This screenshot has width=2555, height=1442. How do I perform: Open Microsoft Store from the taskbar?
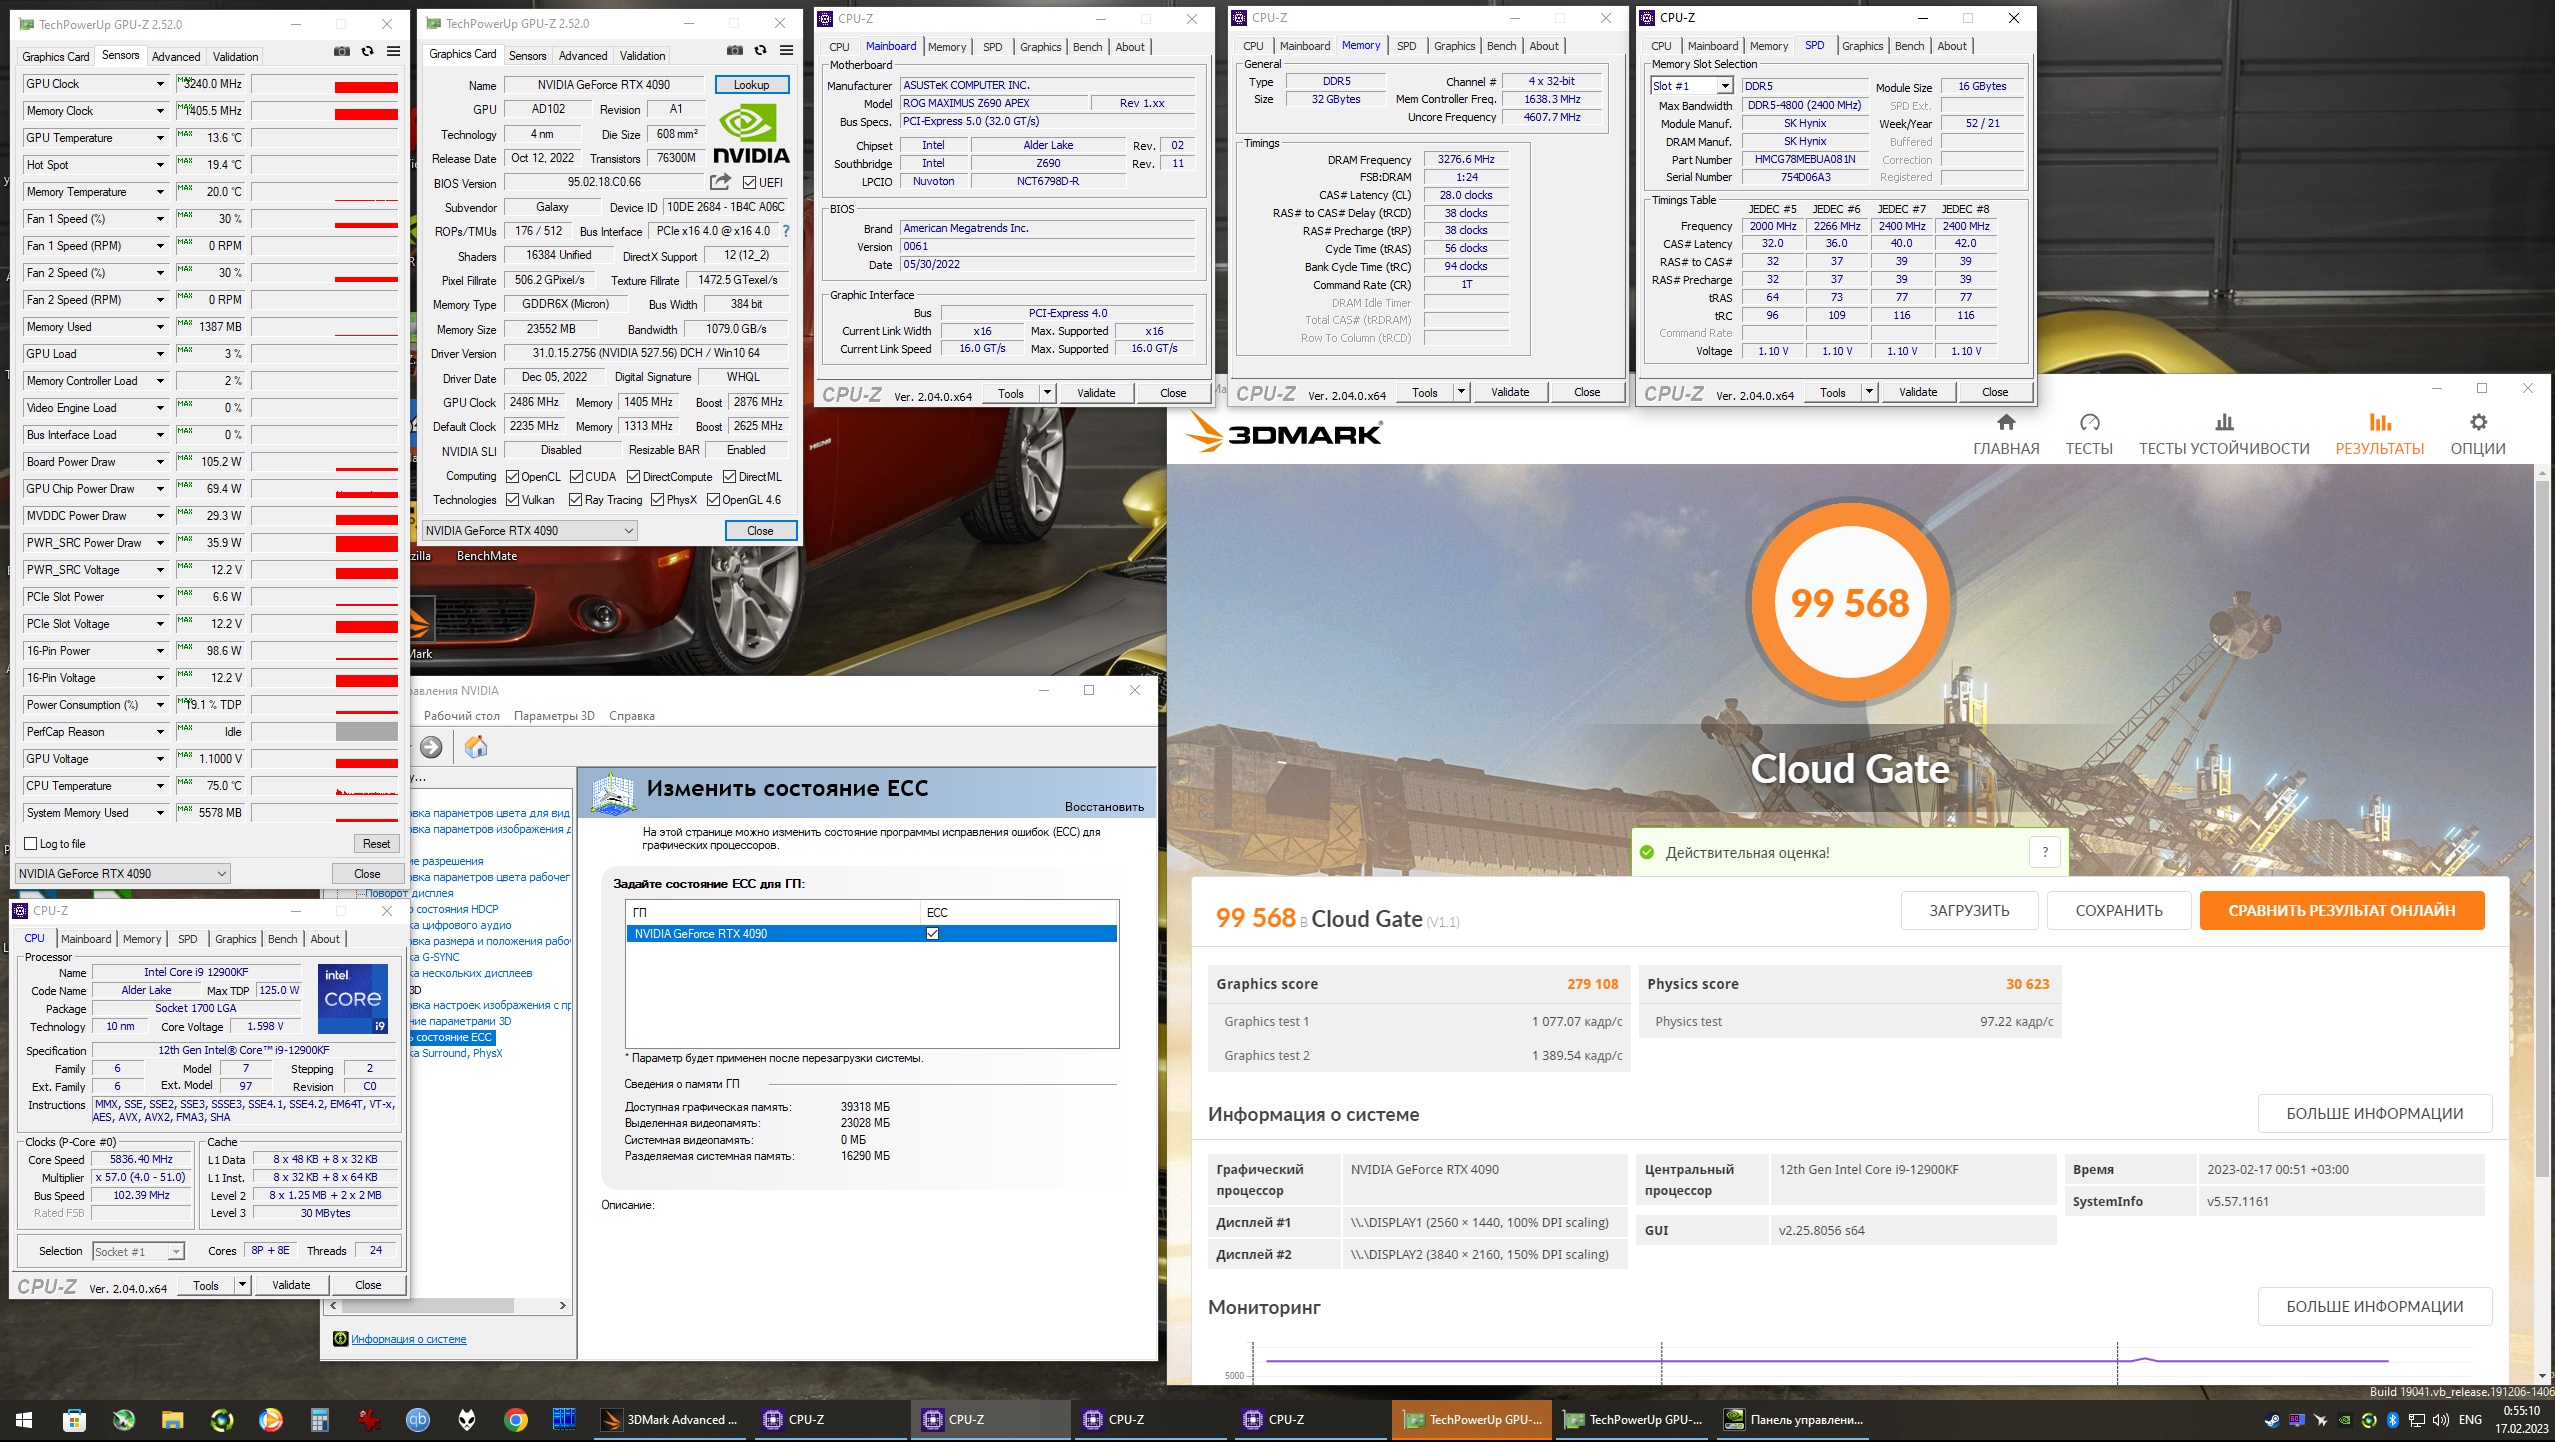pos(74,1419)
